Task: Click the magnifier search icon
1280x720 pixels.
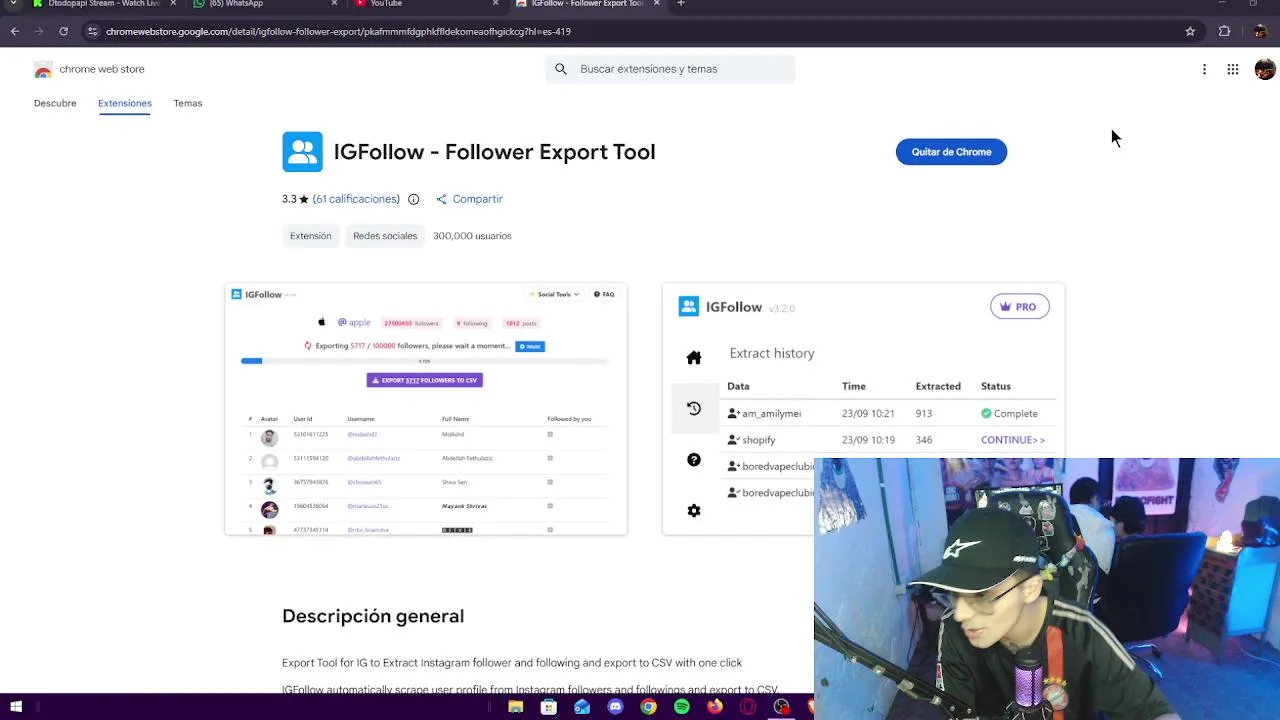Action: pyautogui.click(x=560, y=69)
